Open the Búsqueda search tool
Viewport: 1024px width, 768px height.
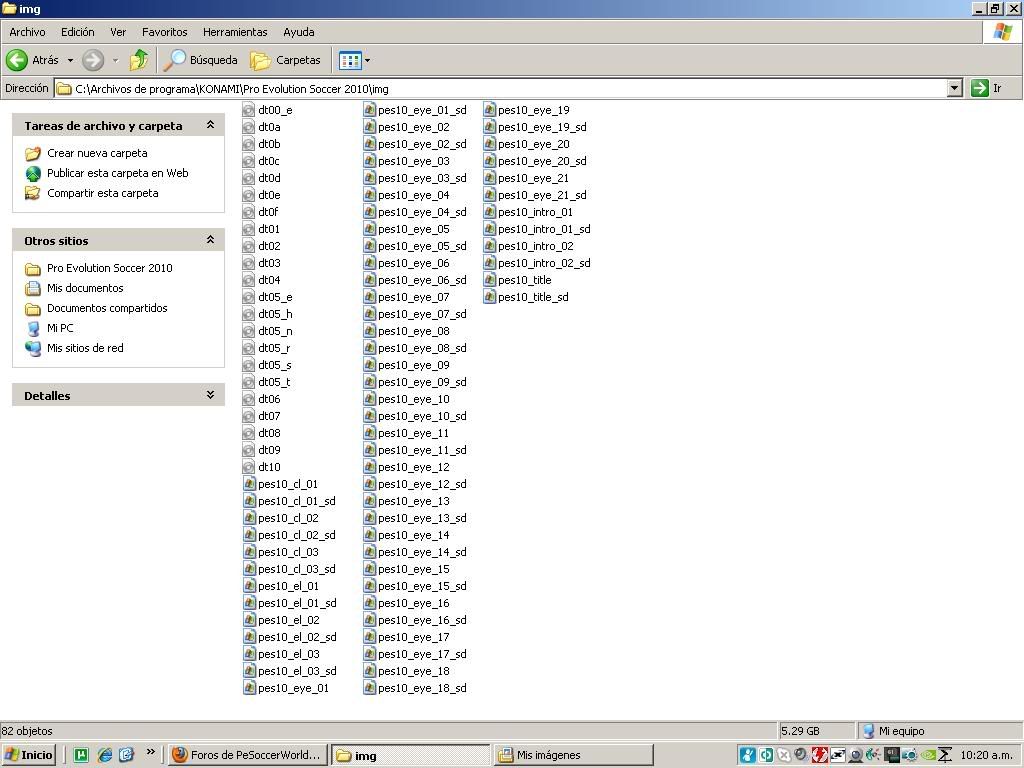(x=200, y=60)
